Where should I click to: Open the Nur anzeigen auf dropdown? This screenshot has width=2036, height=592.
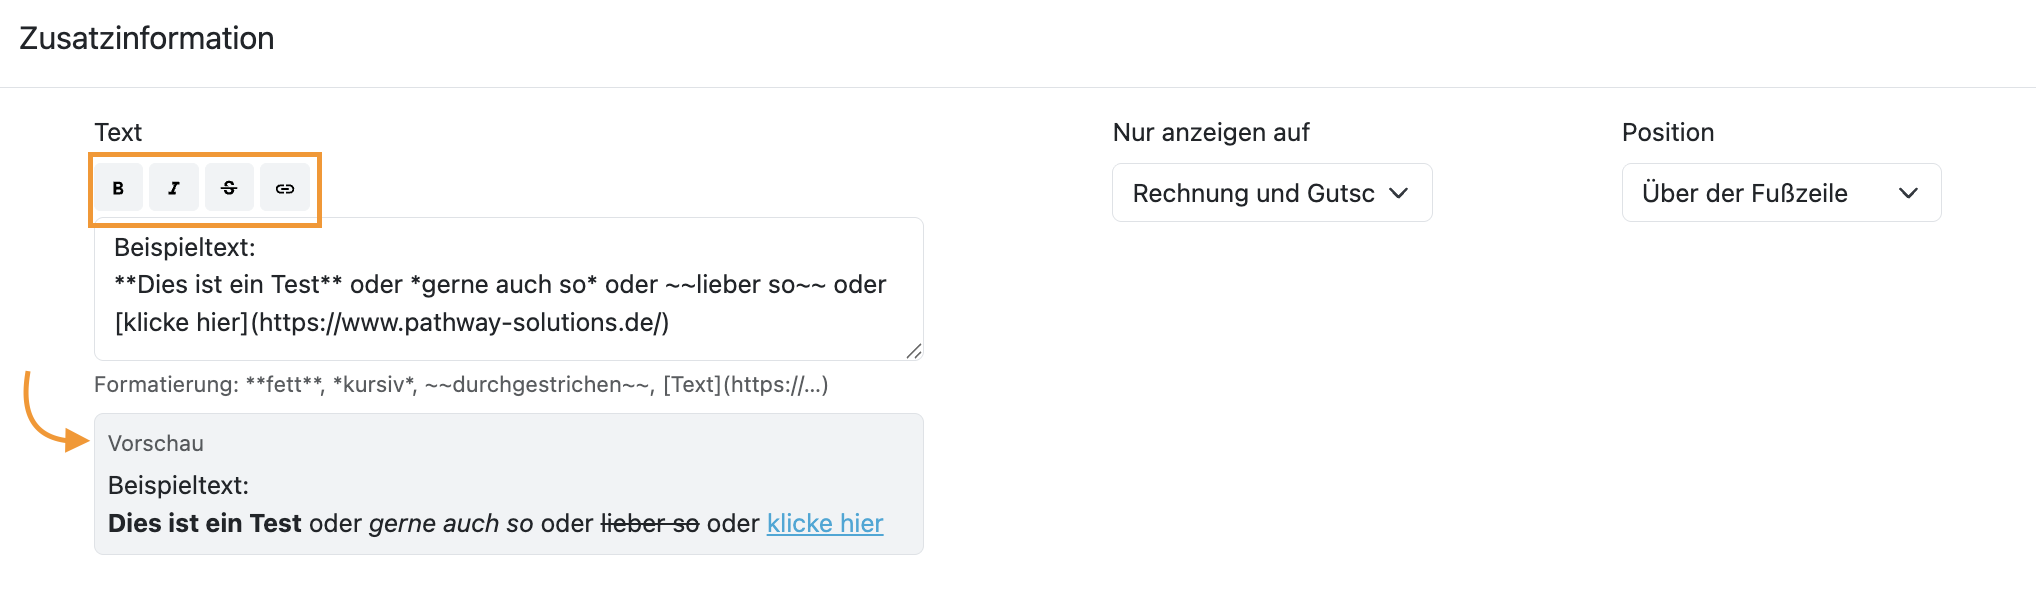click(x=1272, y=193)
